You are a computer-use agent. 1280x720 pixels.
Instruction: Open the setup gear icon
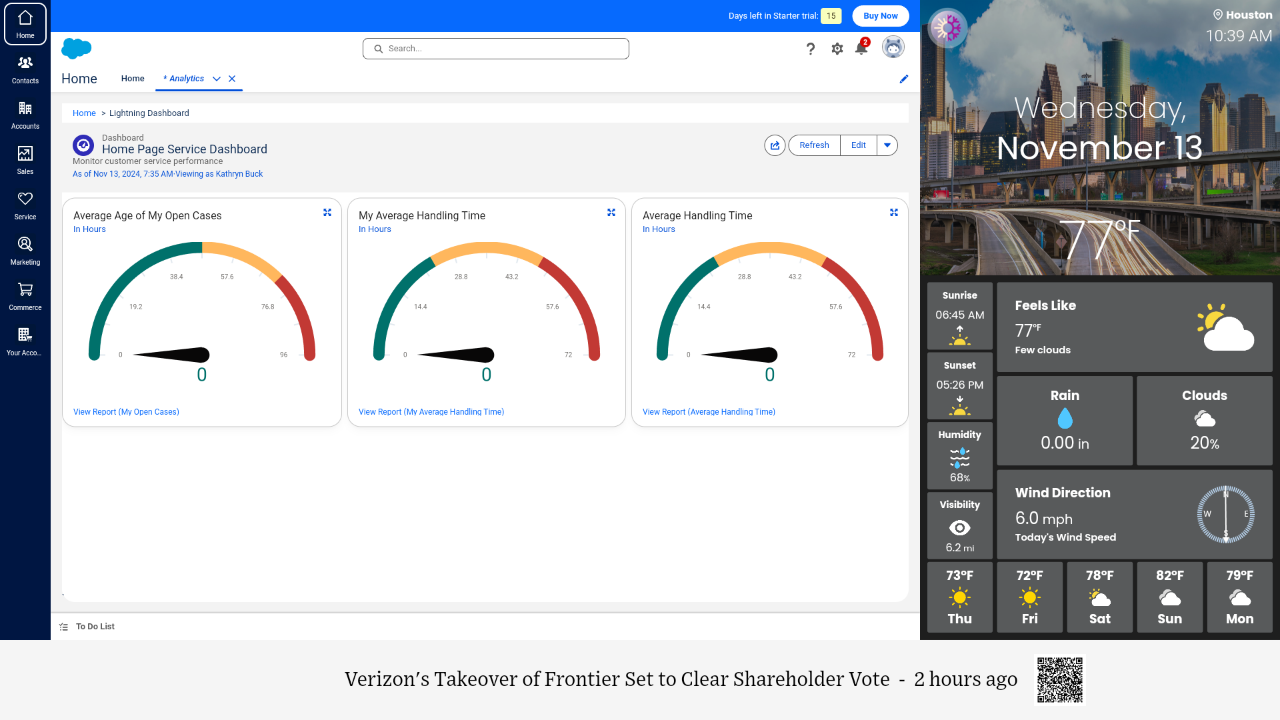click(837, 49)
